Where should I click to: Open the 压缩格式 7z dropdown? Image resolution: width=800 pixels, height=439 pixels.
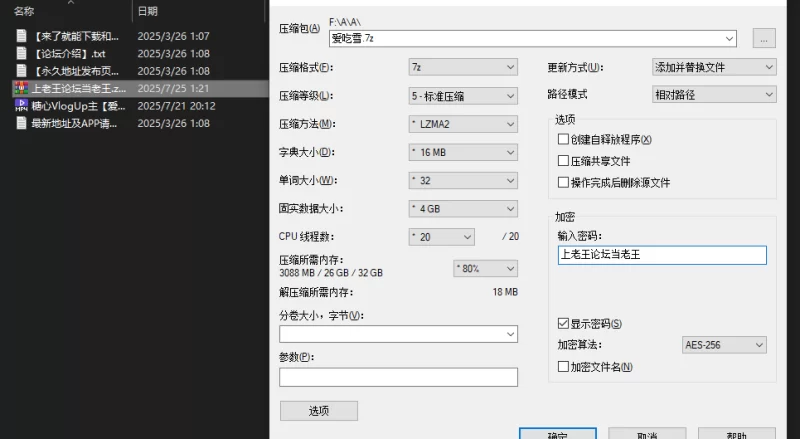tap(463, 67)
